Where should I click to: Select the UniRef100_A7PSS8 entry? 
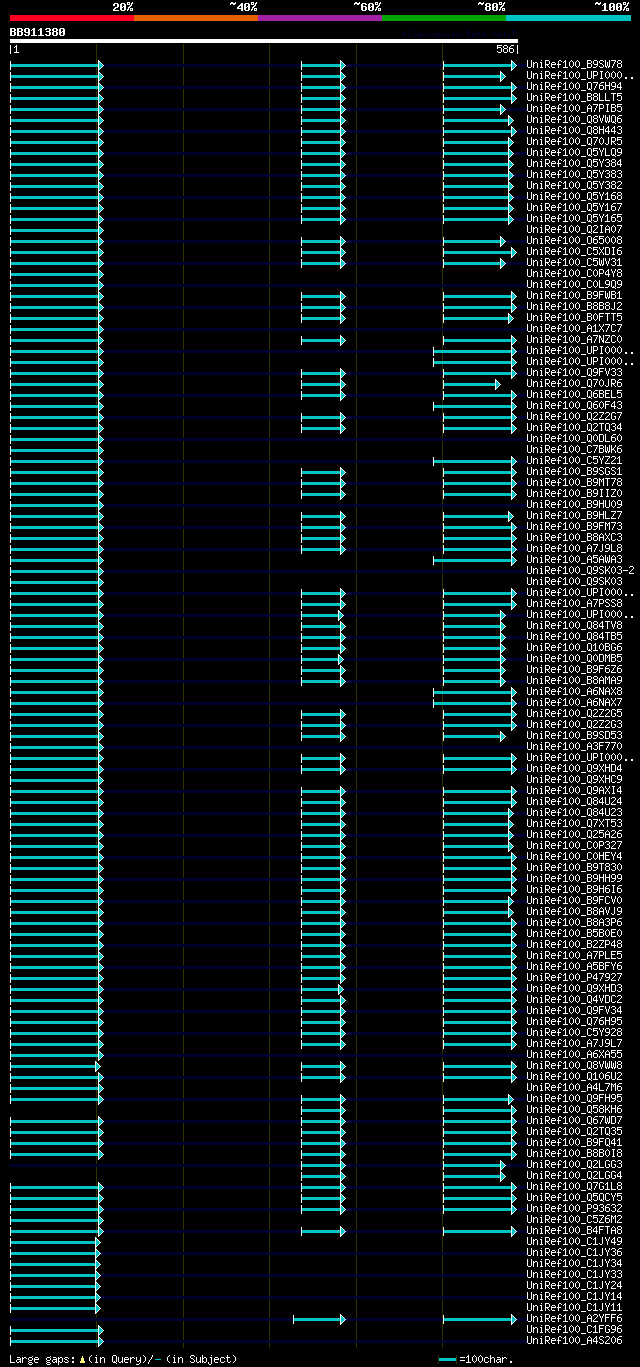(574, 603)
